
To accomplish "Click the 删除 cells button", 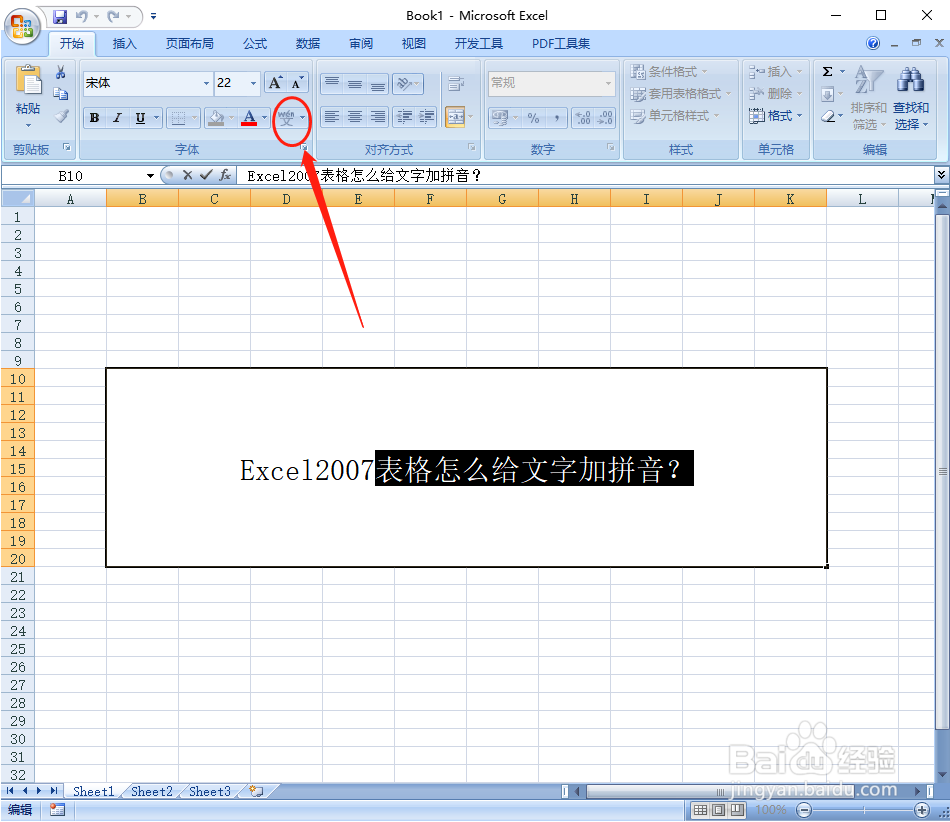I will pyautogui.click(x=776, y=93).
